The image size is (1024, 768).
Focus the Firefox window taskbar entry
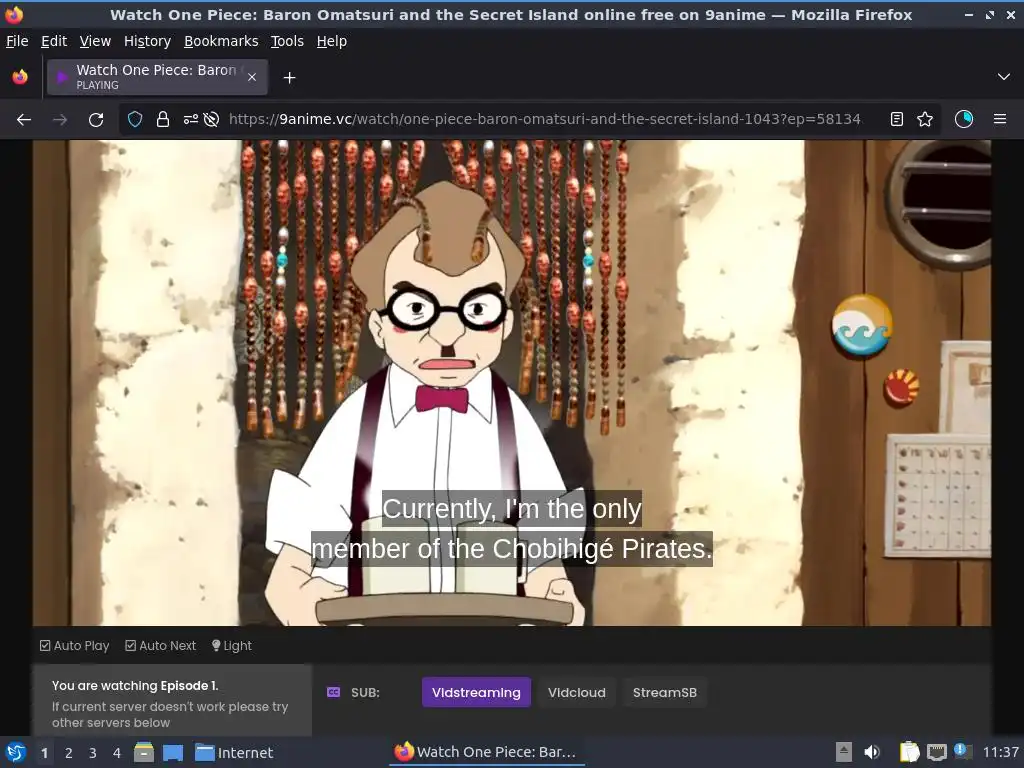(x=487, y=752)
